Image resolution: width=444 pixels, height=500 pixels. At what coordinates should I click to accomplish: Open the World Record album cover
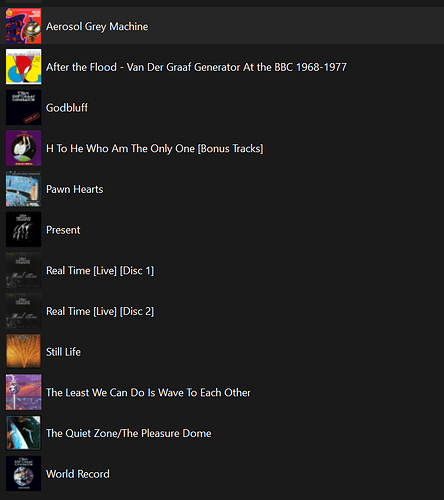pos(23,473)
